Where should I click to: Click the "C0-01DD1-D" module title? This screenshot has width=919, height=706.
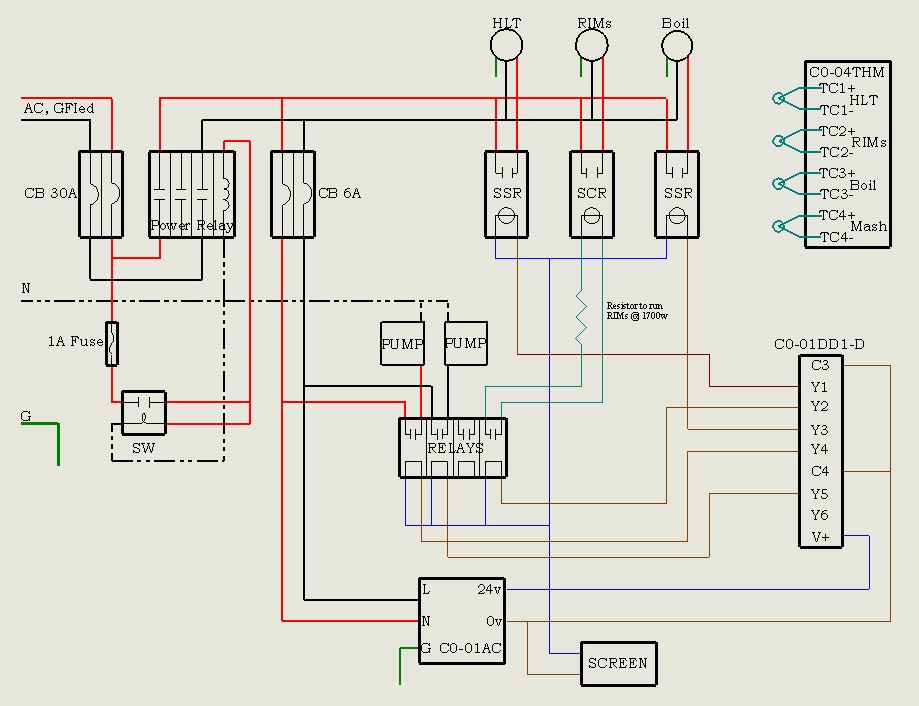(819, 345)
